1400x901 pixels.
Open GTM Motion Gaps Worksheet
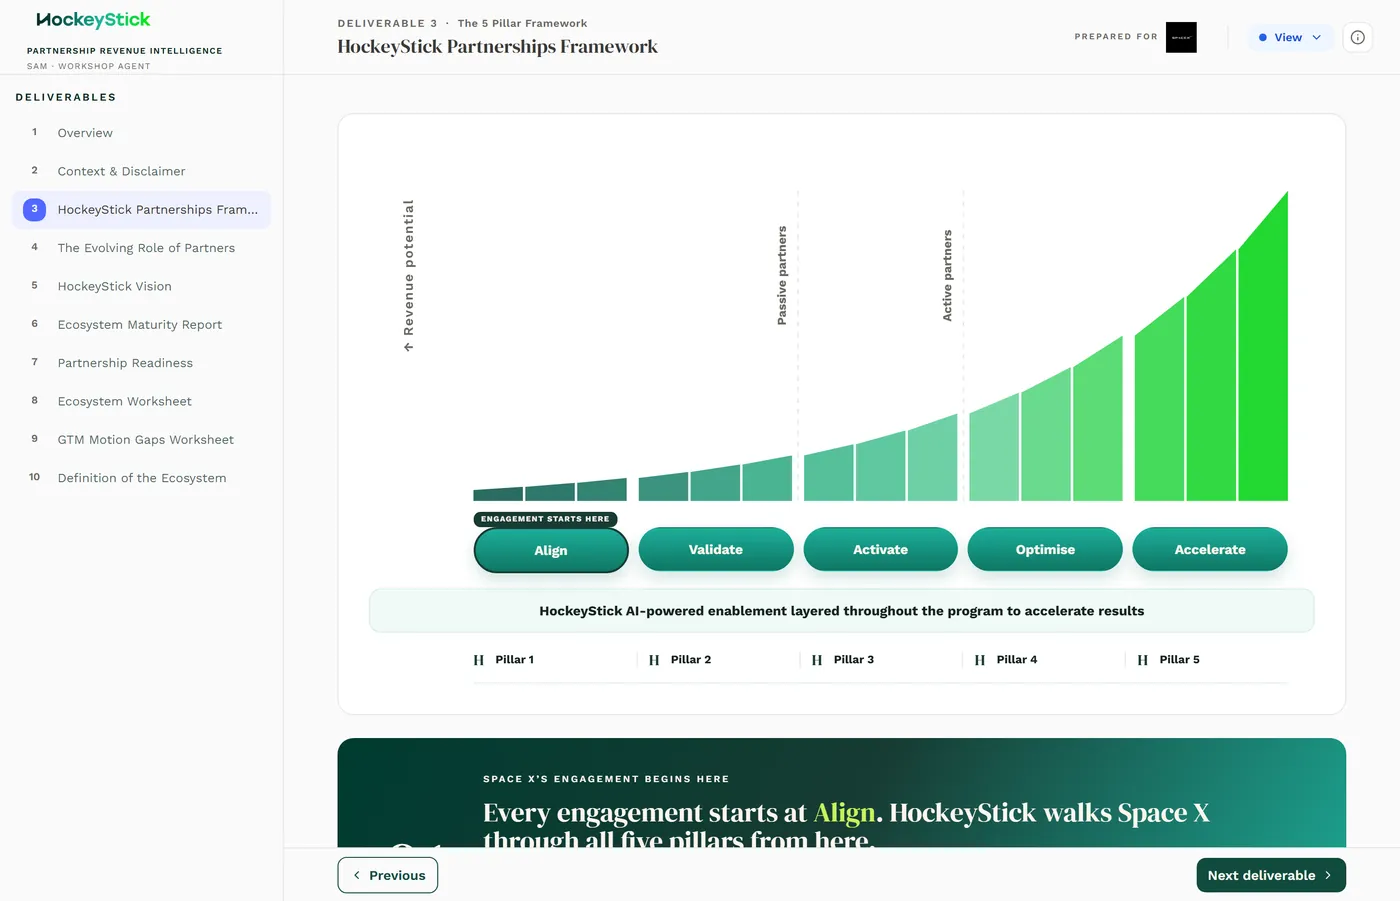tap(141, 440)
